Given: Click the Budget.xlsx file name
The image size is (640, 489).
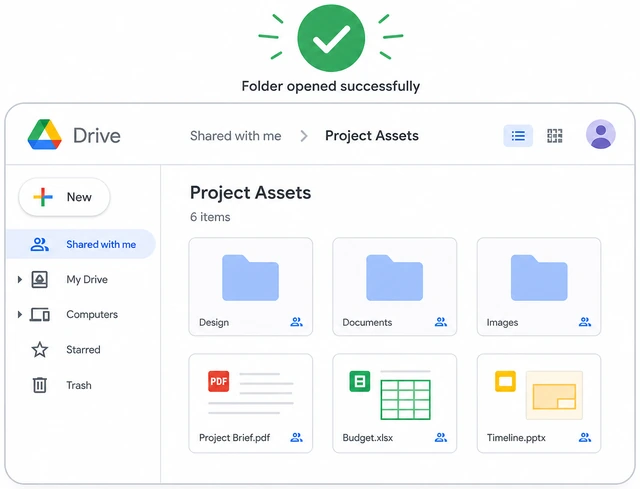Looking at the screenshot, I should pos(367,438).
